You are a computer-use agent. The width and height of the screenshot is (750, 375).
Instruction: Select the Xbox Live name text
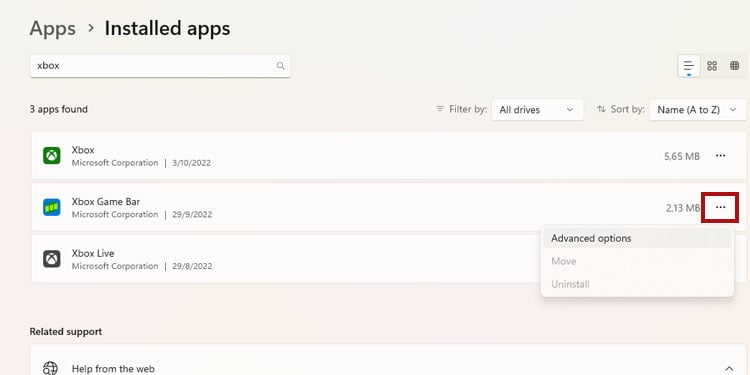click(x=93, y=253)
